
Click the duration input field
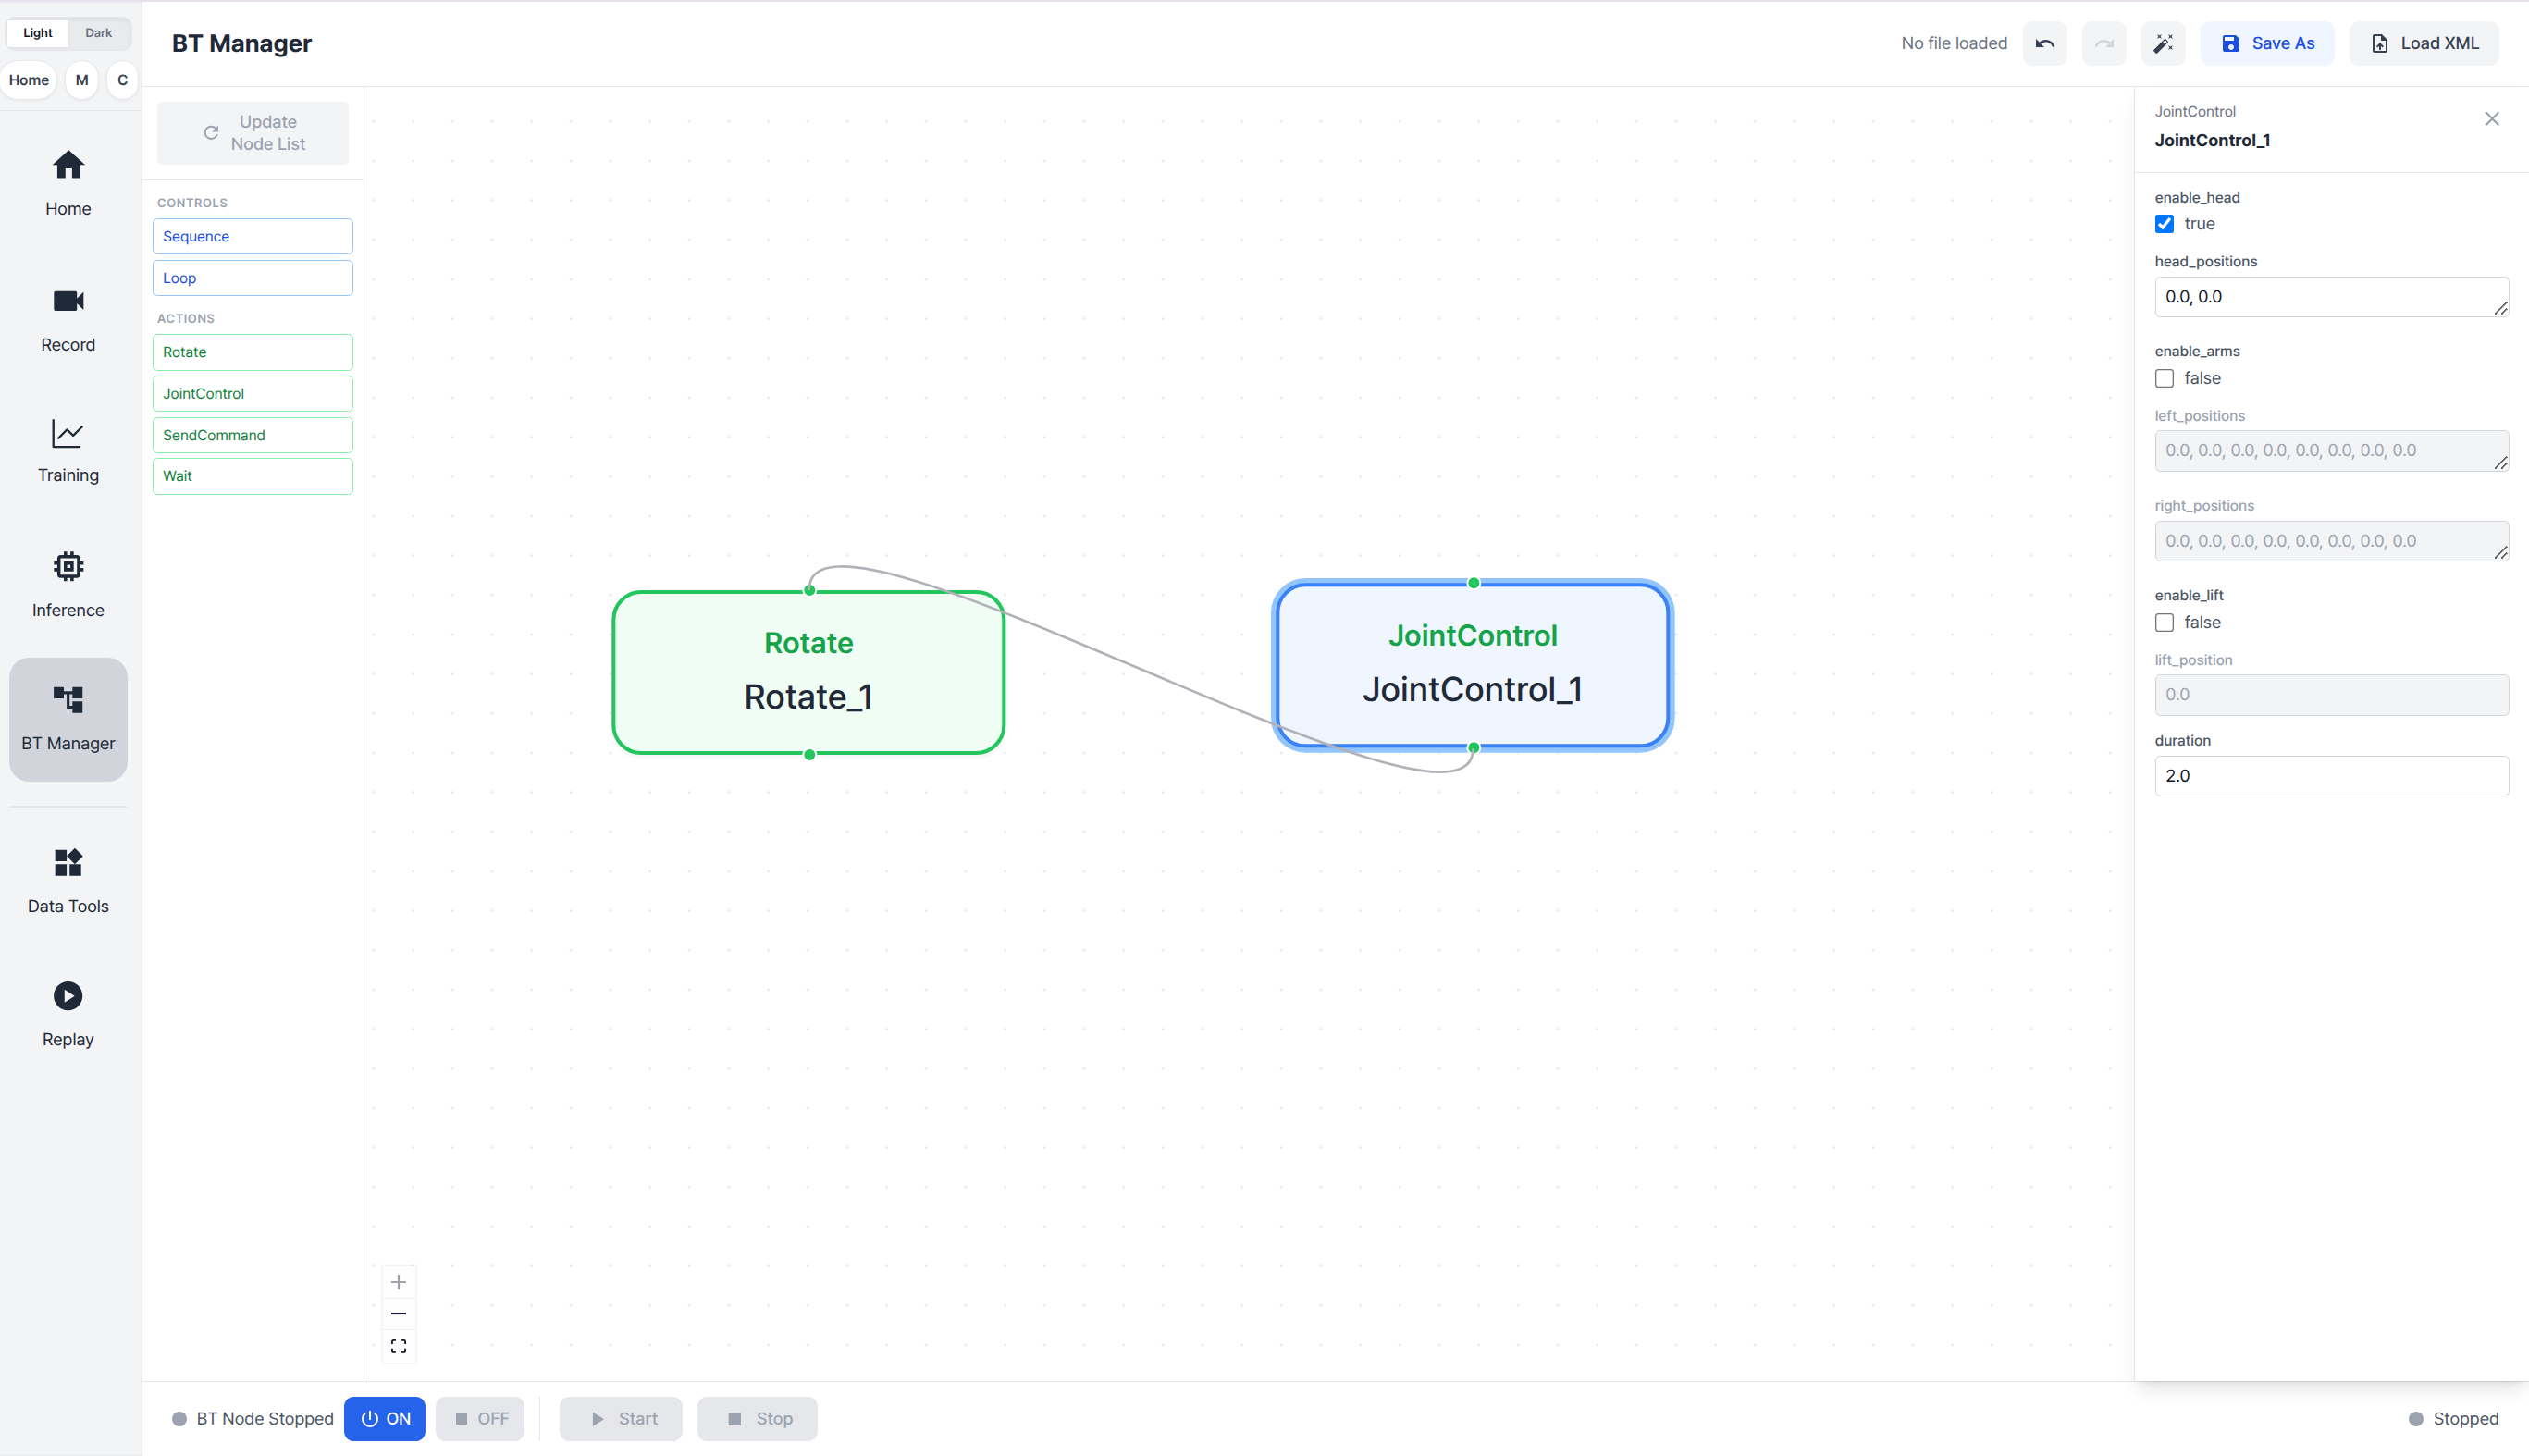2331,776
